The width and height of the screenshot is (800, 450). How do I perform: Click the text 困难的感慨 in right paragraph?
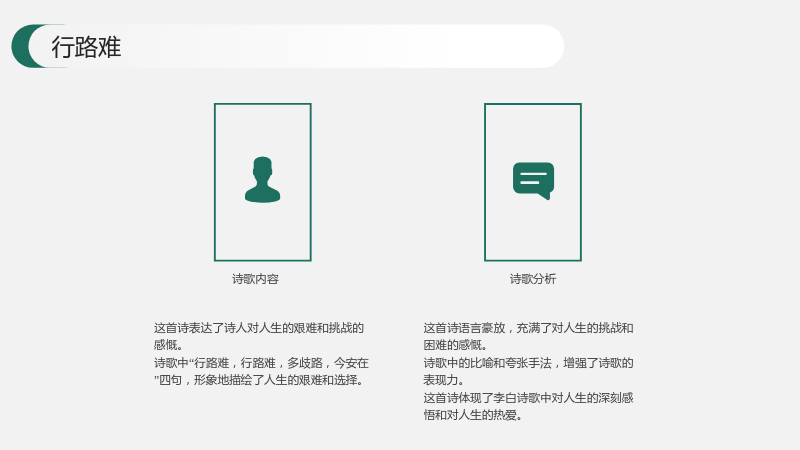[x=455, y=345]
